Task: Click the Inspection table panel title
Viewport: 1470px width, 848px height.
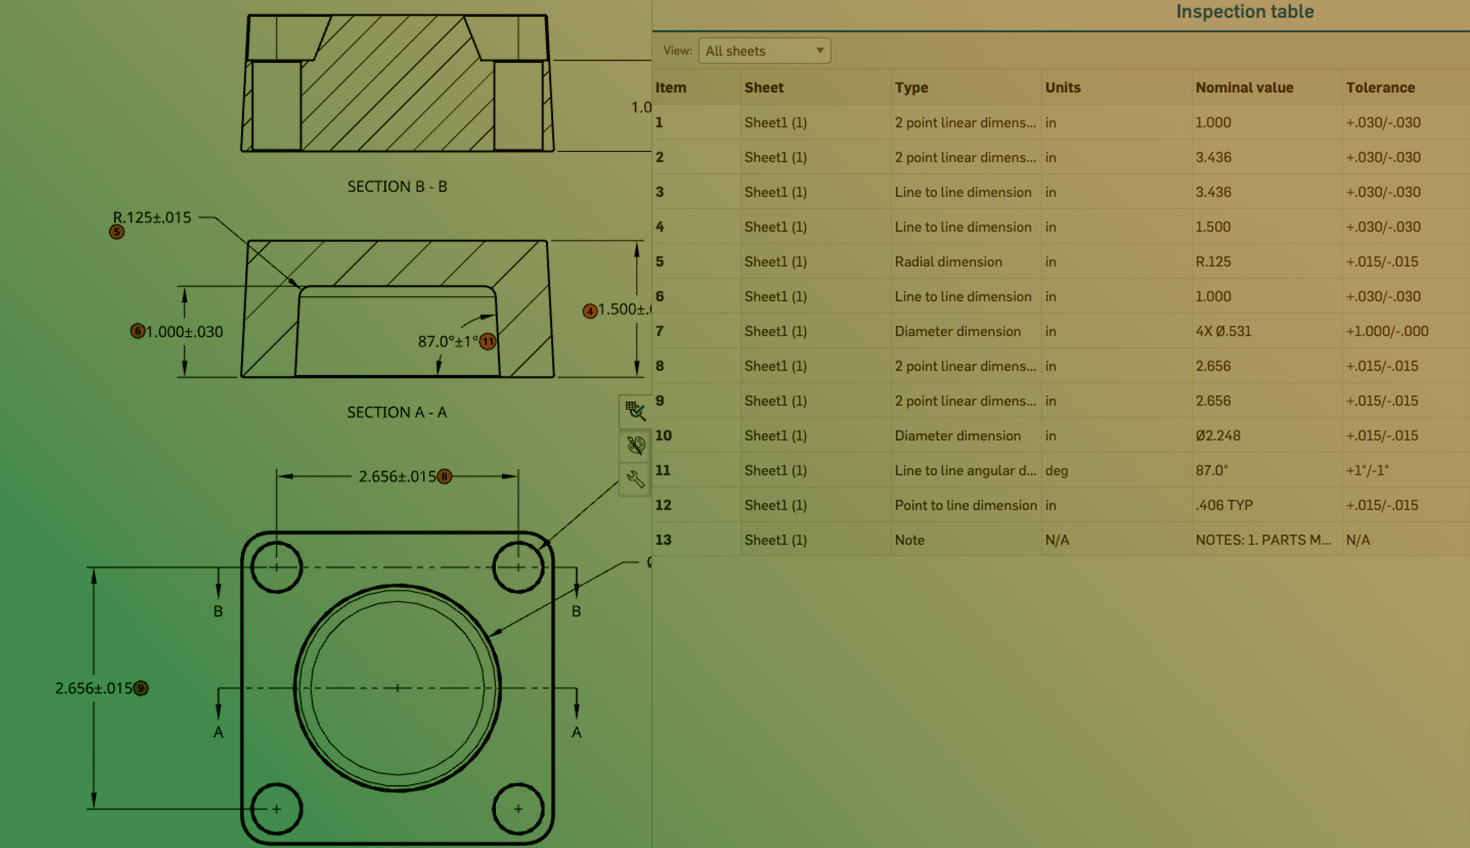Action: coord(1245,12)
